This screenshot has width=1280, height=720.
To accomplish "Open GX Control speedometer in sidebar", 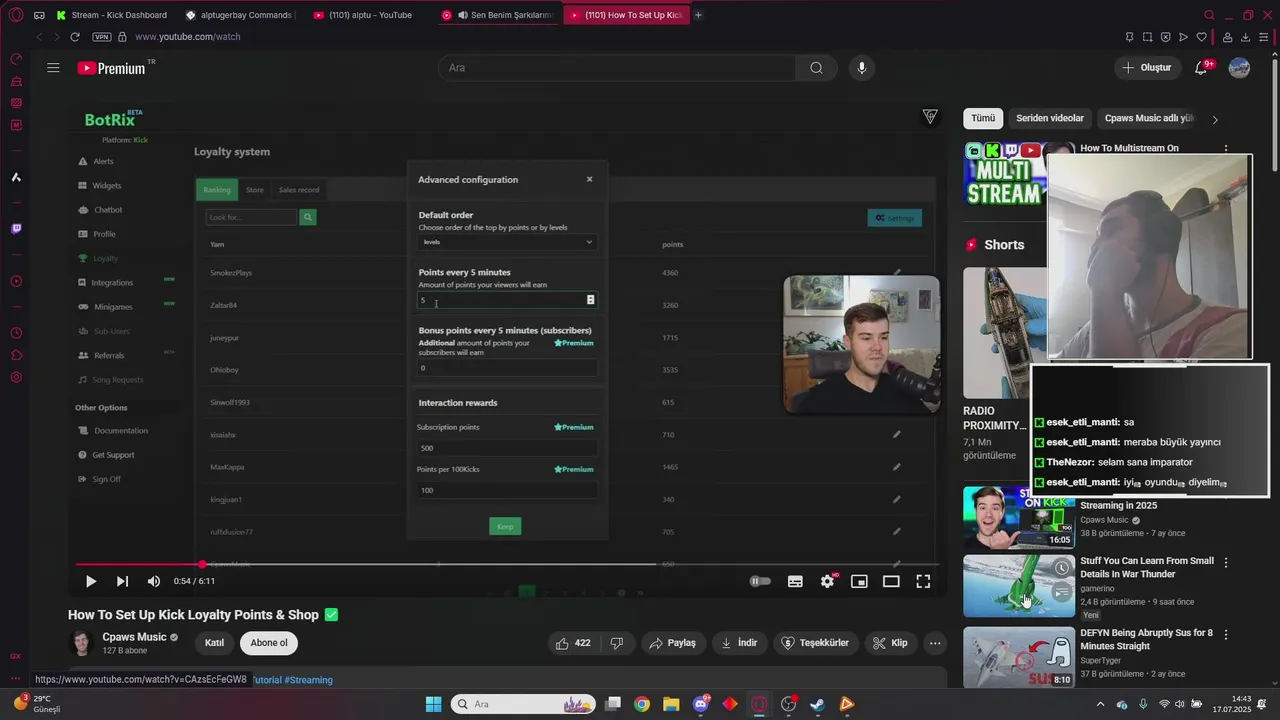I will [16, 59].
